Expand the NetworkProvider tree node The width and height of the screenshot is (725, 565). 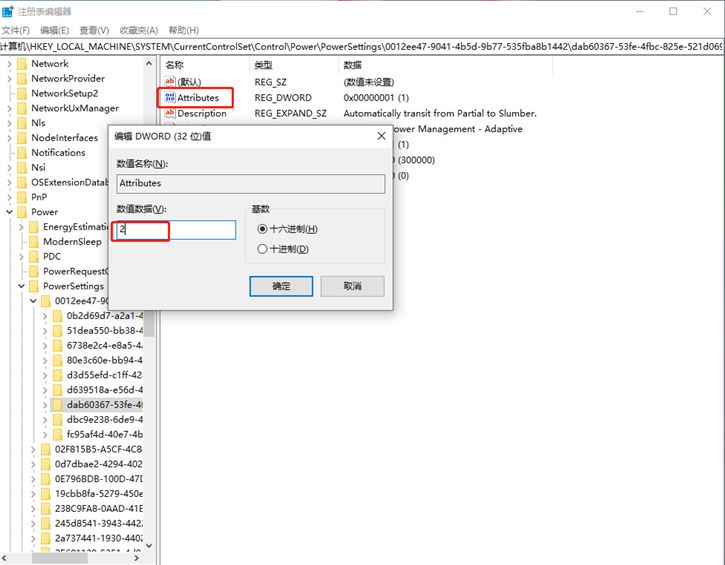[8, 78]
